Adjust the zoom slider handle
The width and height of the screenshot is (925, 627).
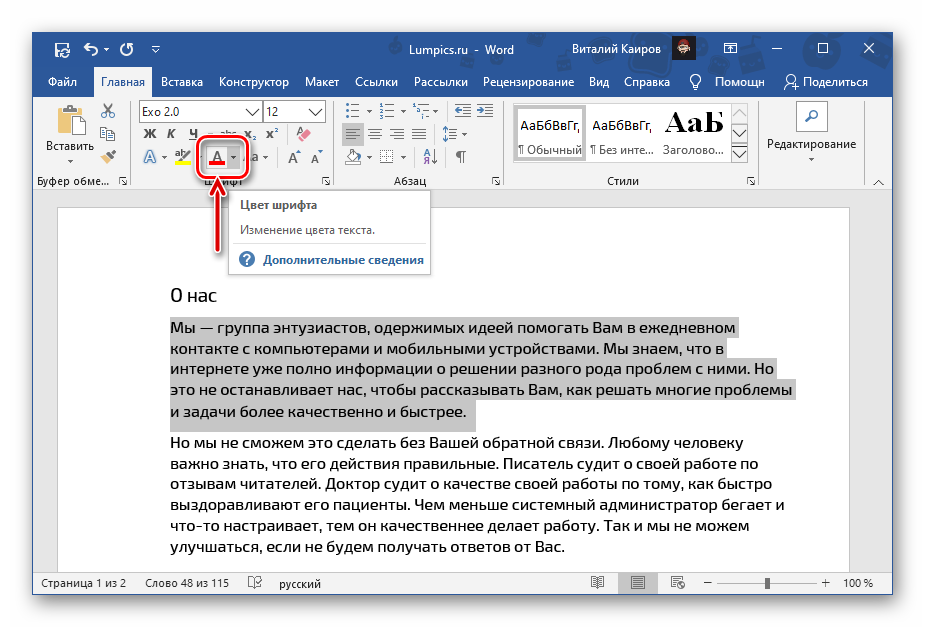click(x=767, y=583)
